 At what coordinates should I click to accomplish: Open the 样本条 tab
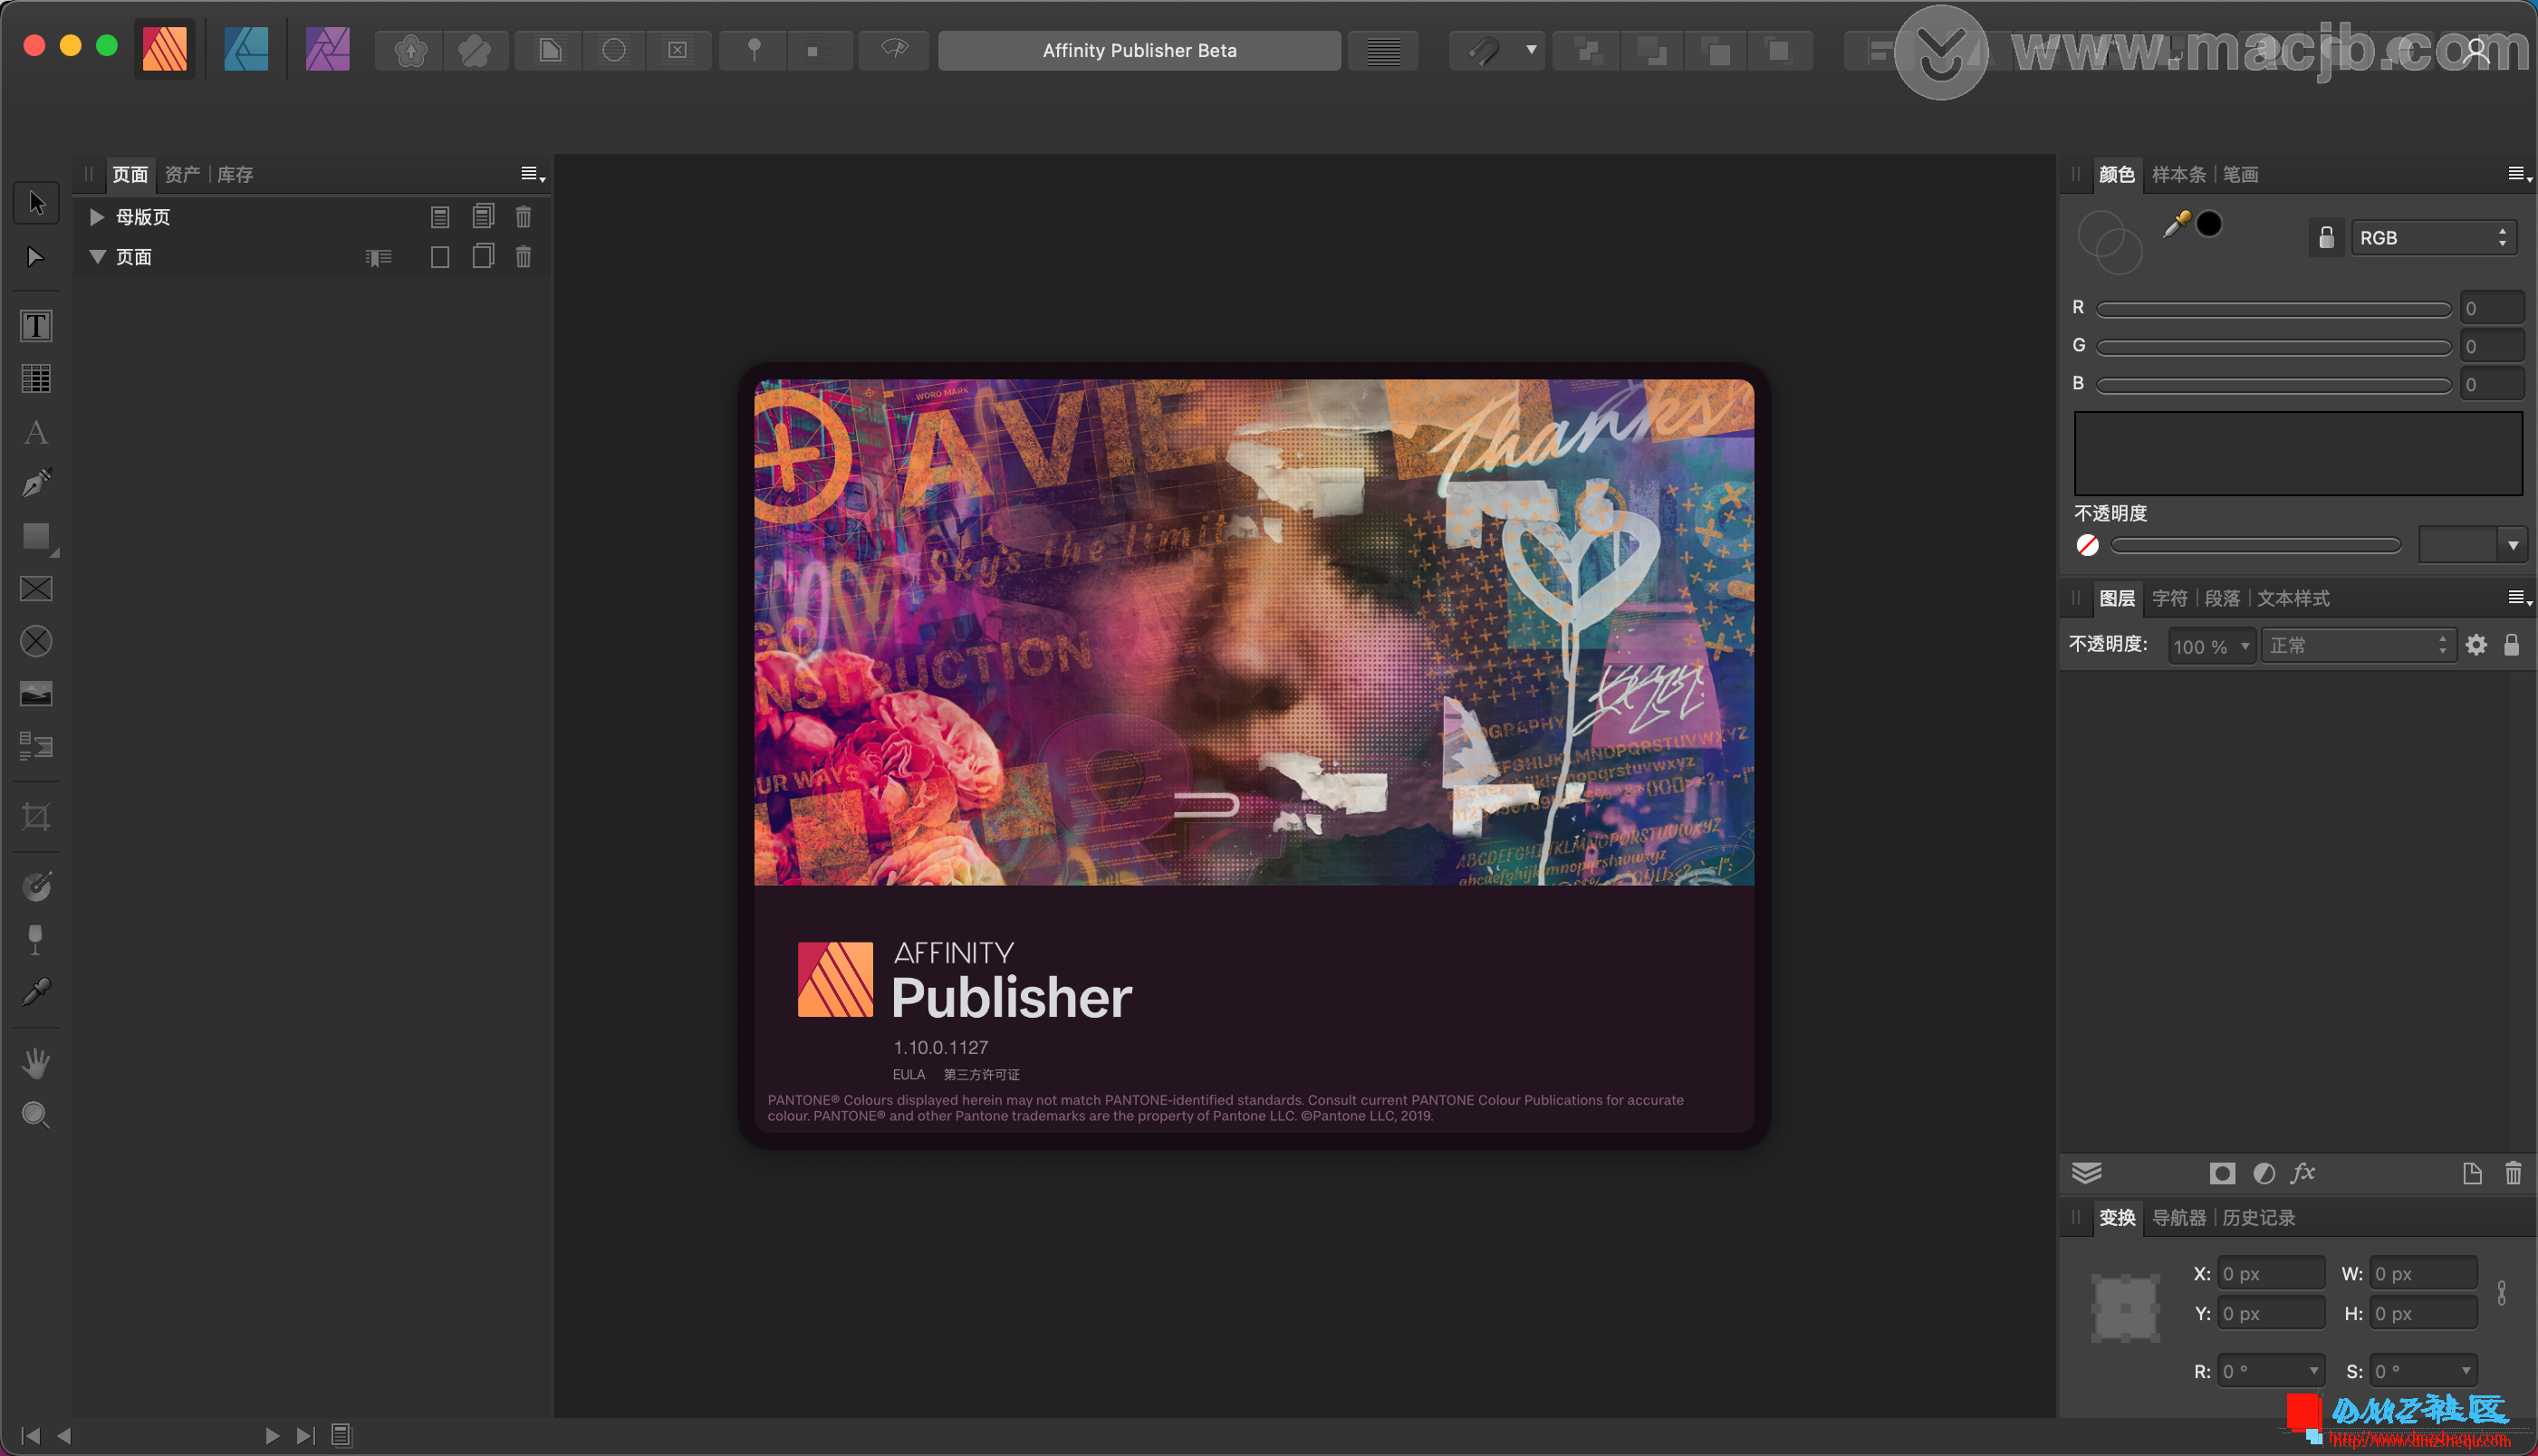[2178, 175]
